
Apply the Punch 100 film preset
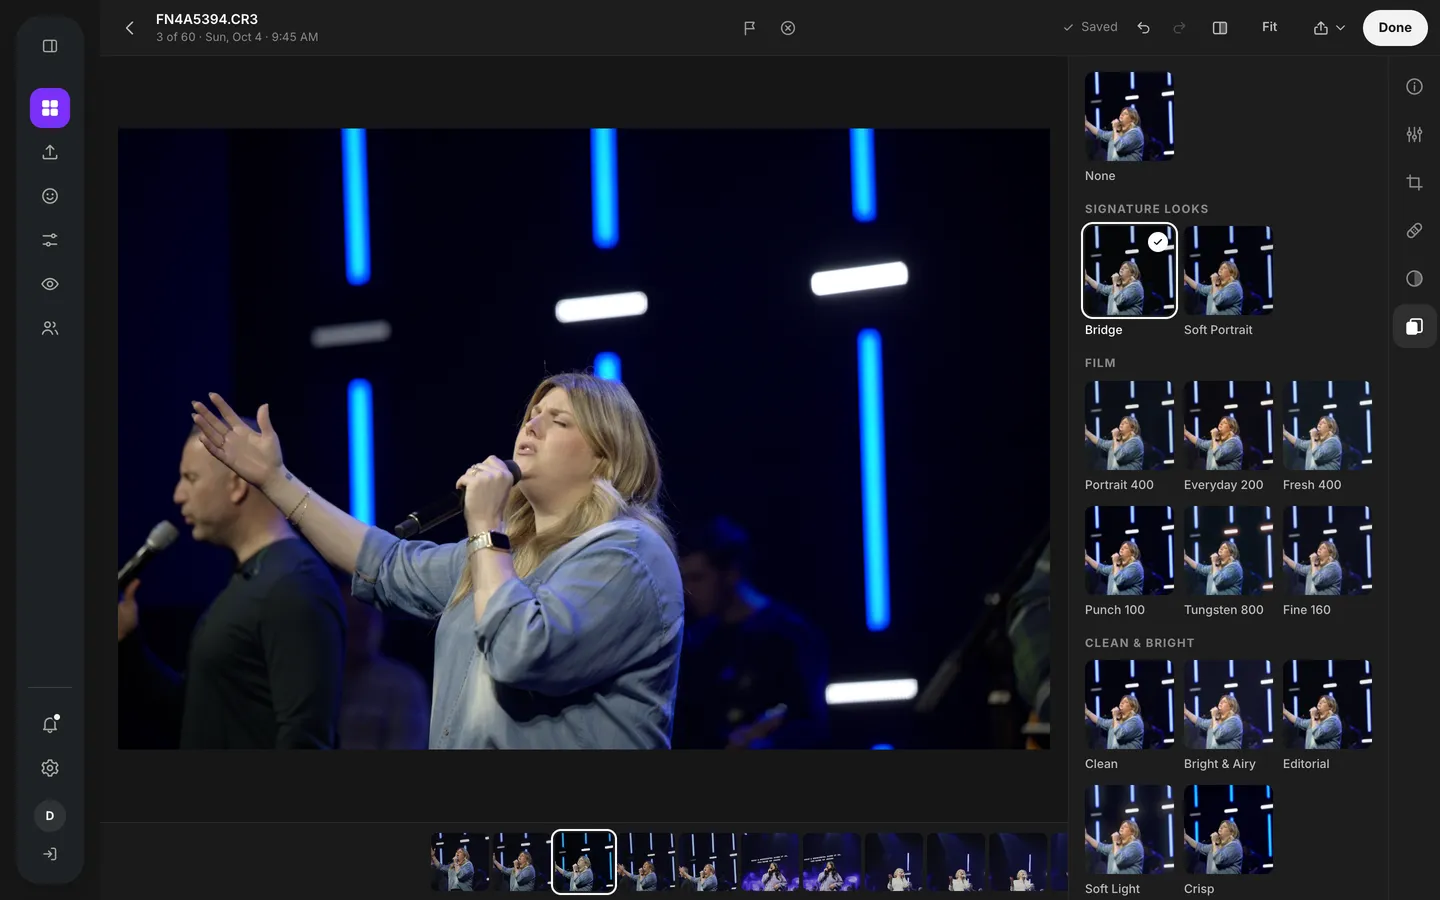[x=1130, y=550]
